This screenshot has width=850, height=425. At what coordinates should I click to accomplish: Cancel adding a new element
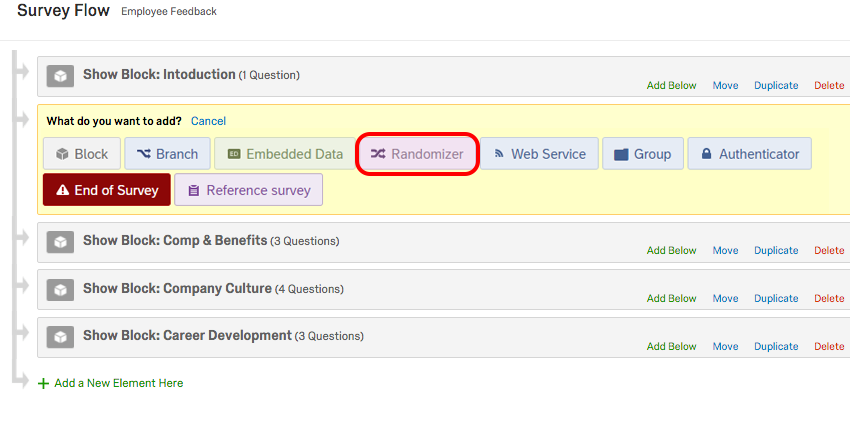pos(208,121)
